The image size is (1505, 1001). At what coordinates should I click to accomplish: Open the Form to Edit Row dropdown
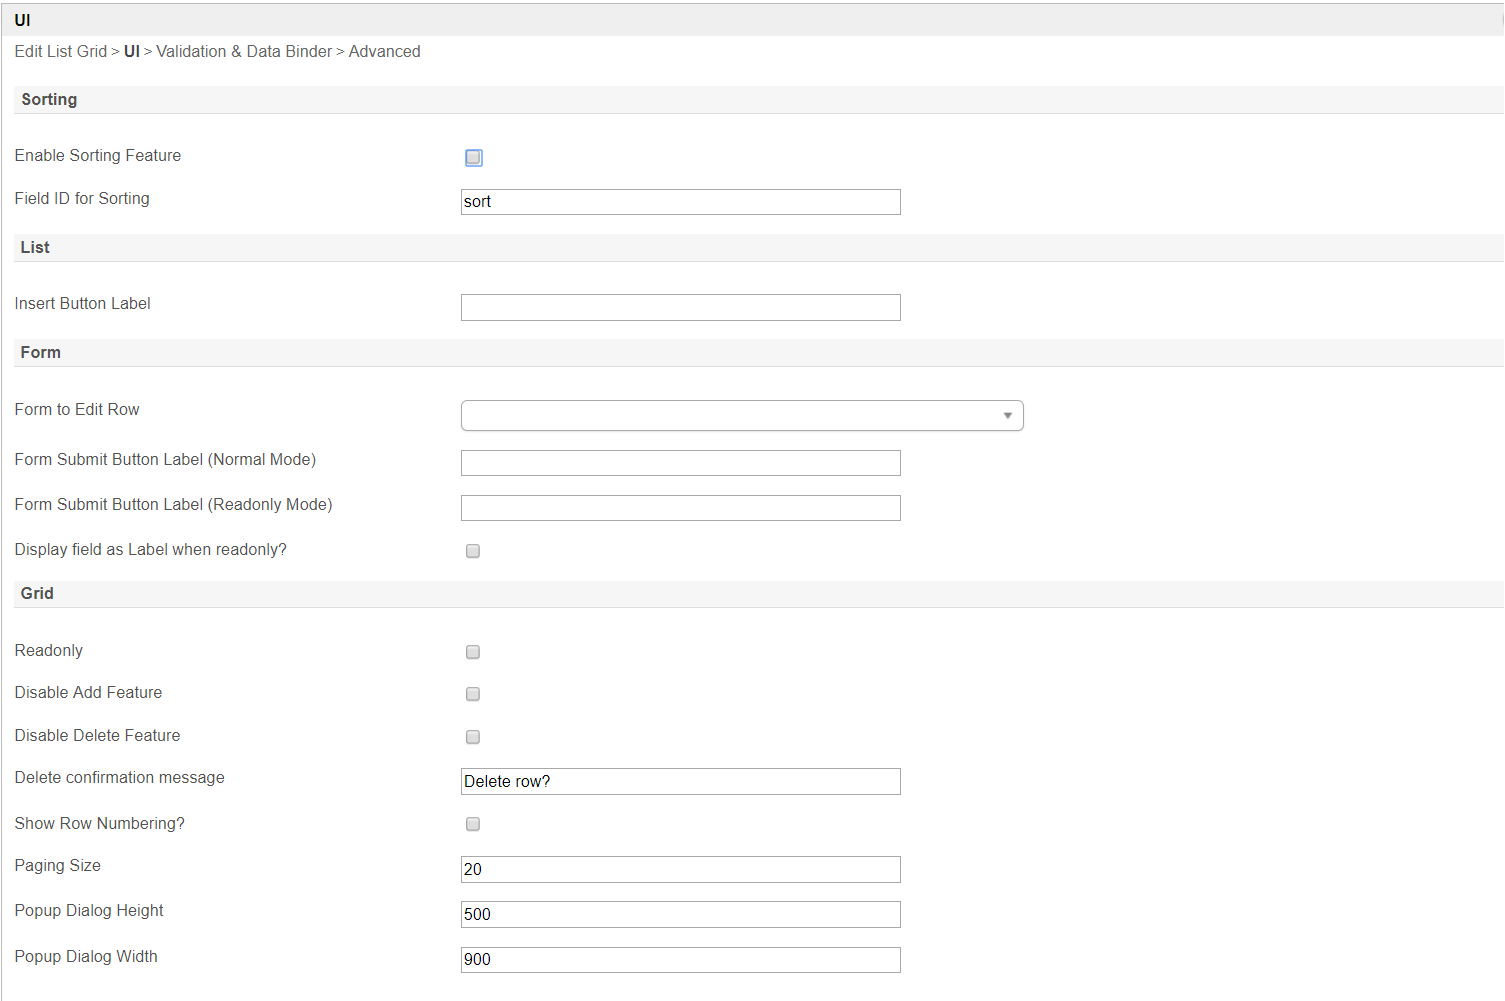pos(741,415)
